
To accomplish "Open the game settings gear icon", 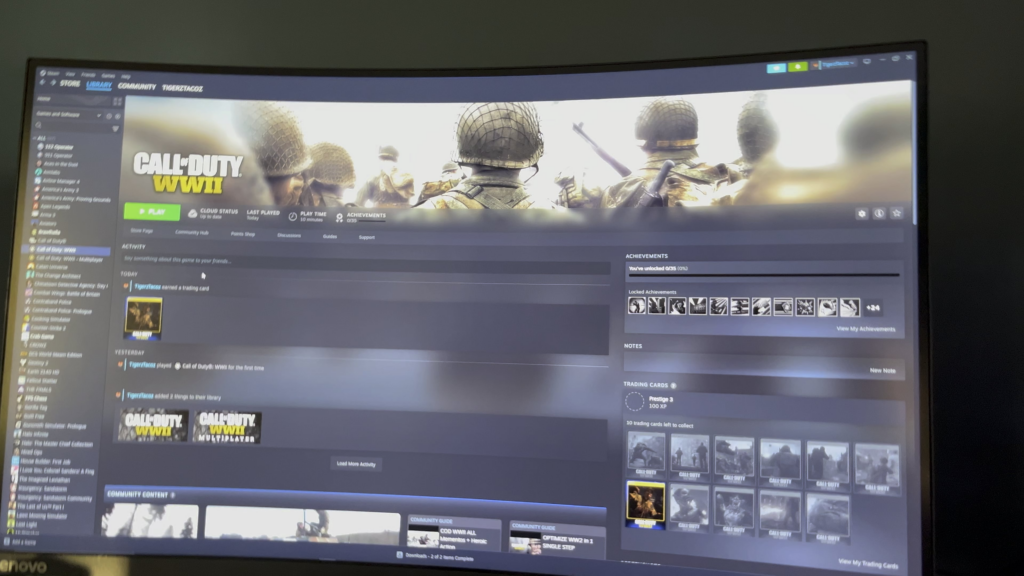I will [862, 214].
